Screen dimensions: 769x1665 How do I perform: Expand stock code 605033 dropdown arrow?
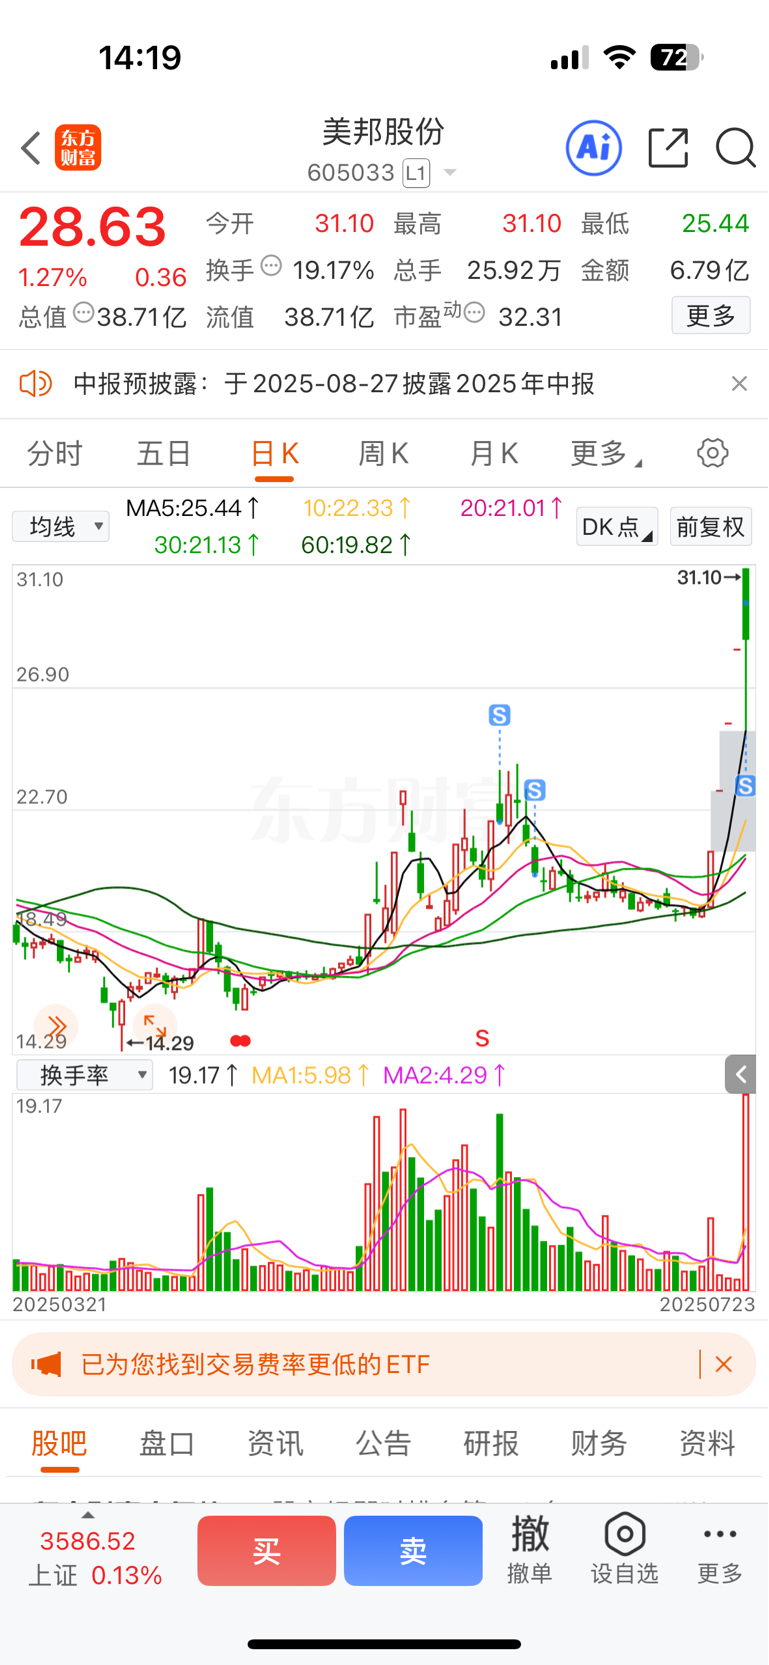tap(450, 173)
